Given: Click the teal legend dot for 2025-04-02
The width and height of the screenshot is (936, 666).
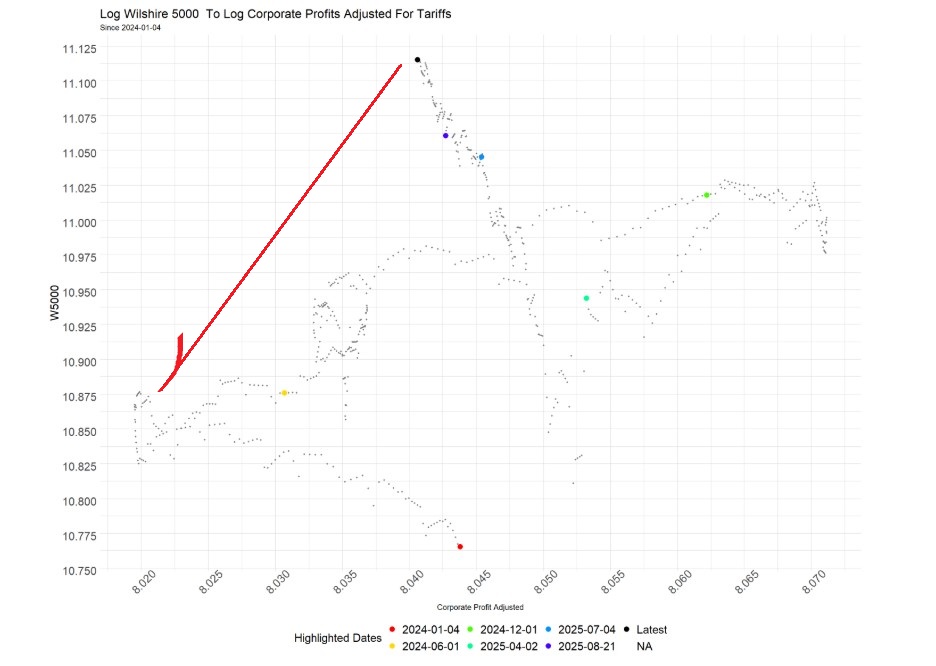Looking at the screenshot, I should [x=470, y=646].
